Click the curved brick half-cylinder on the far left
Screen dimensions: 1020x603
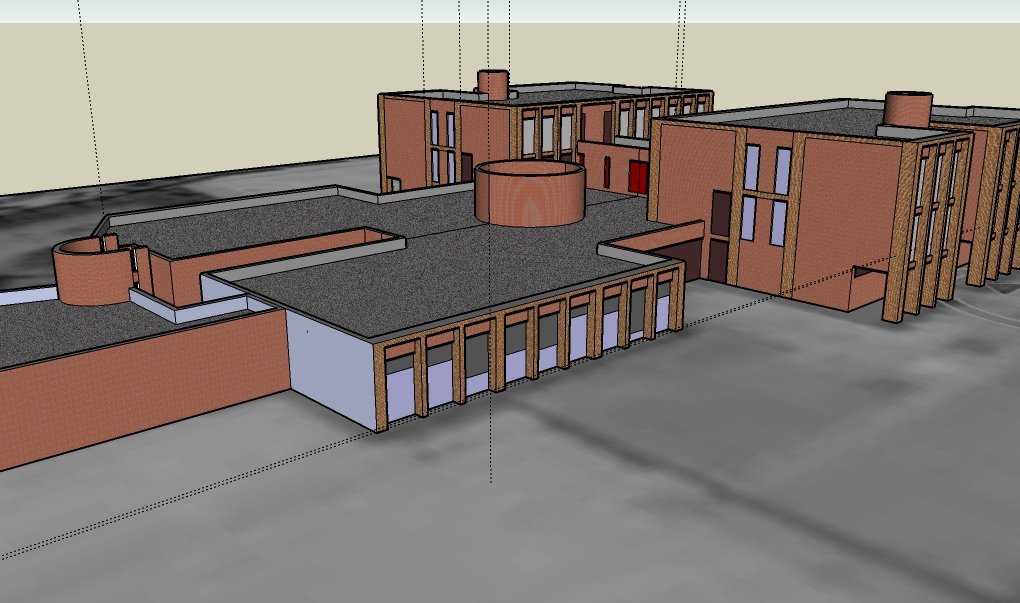[x=90, y=275]
